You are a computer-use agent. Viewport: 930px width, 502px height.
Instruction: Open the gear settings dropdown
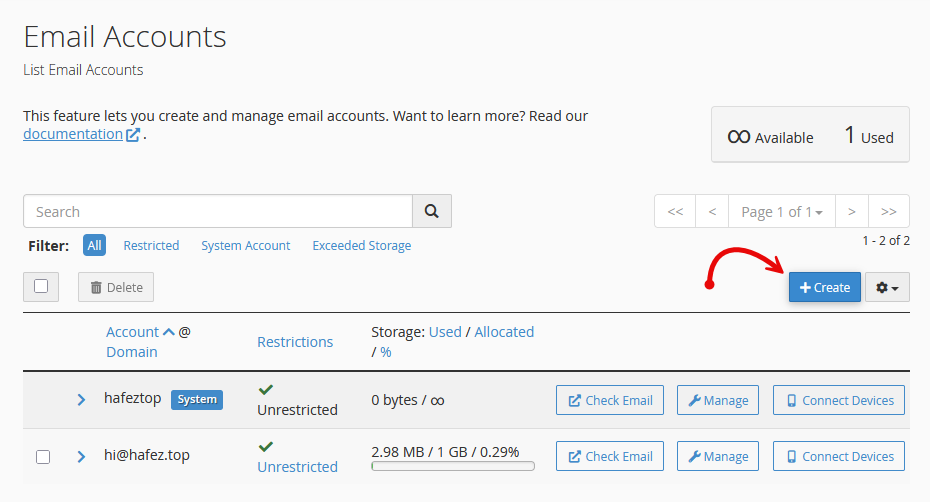point(887,287)
